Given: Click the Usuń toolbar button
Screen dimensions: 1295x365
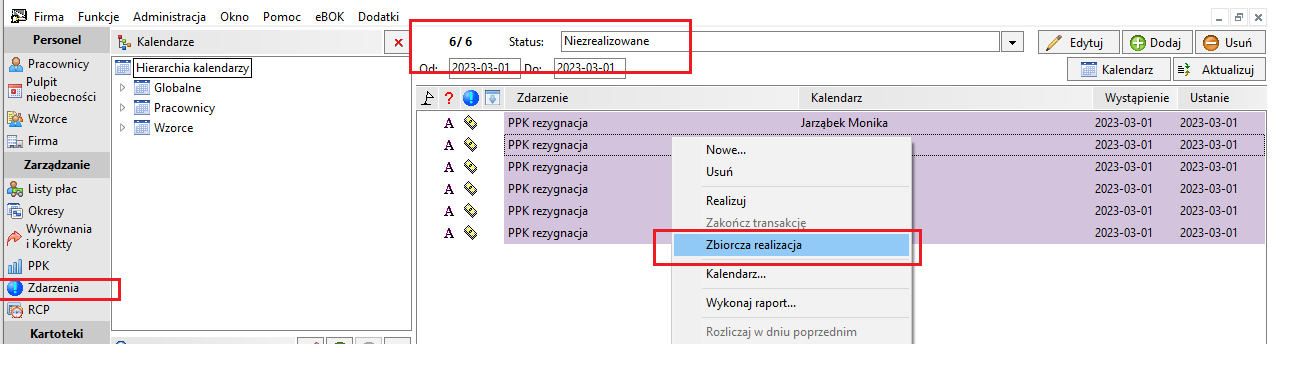Looking at the screenshot, I should (1230, 42).
